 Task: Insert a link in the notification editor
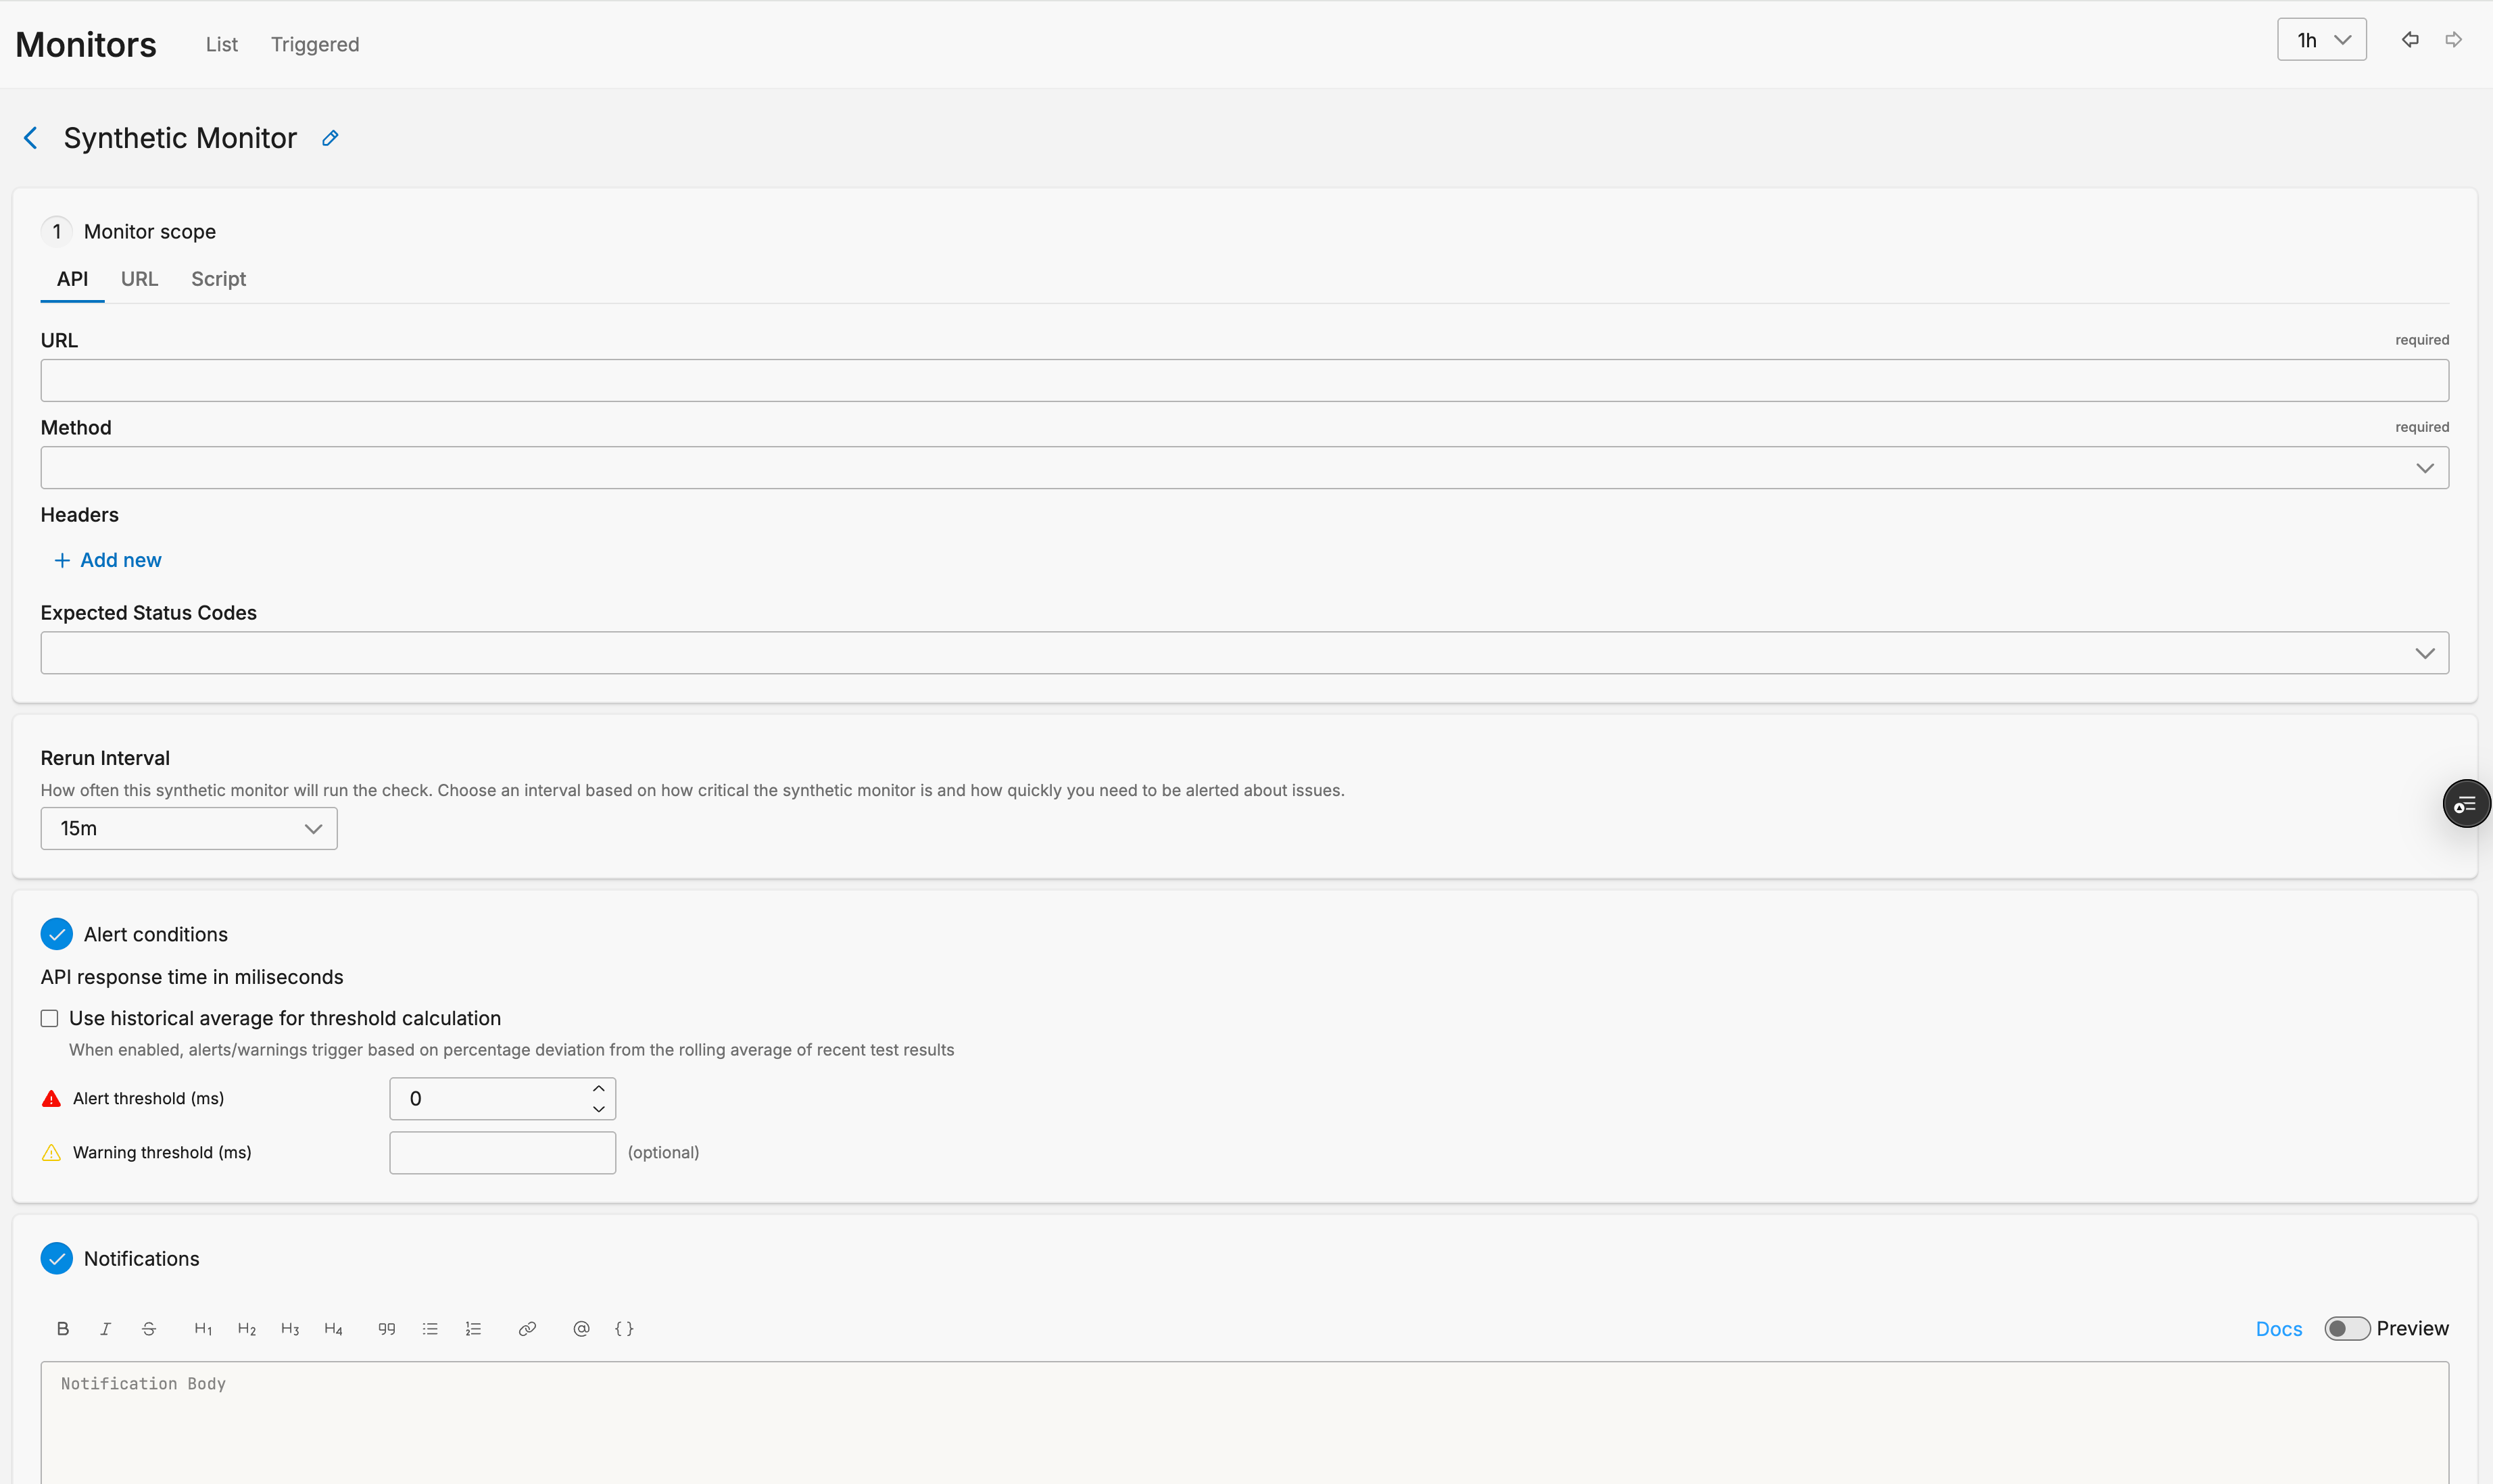click(527, 1328)
